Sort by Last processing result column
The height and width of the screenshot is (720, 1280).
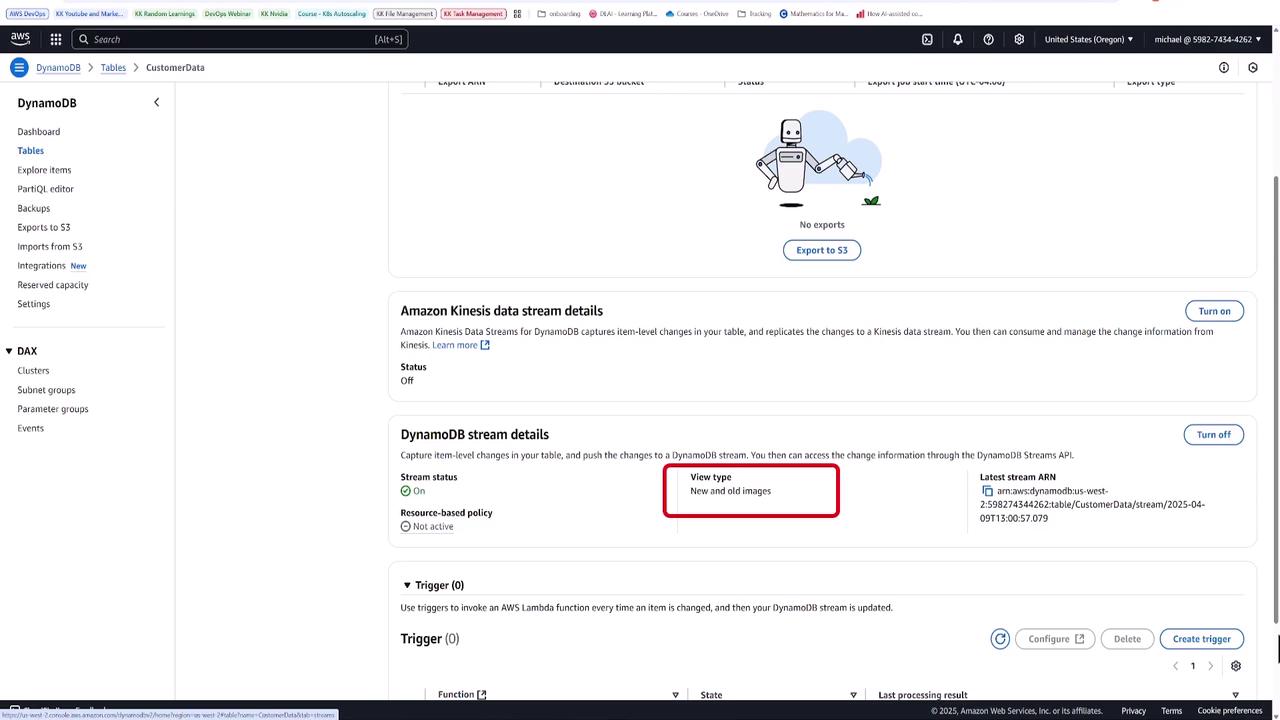tap(1235, 695)
